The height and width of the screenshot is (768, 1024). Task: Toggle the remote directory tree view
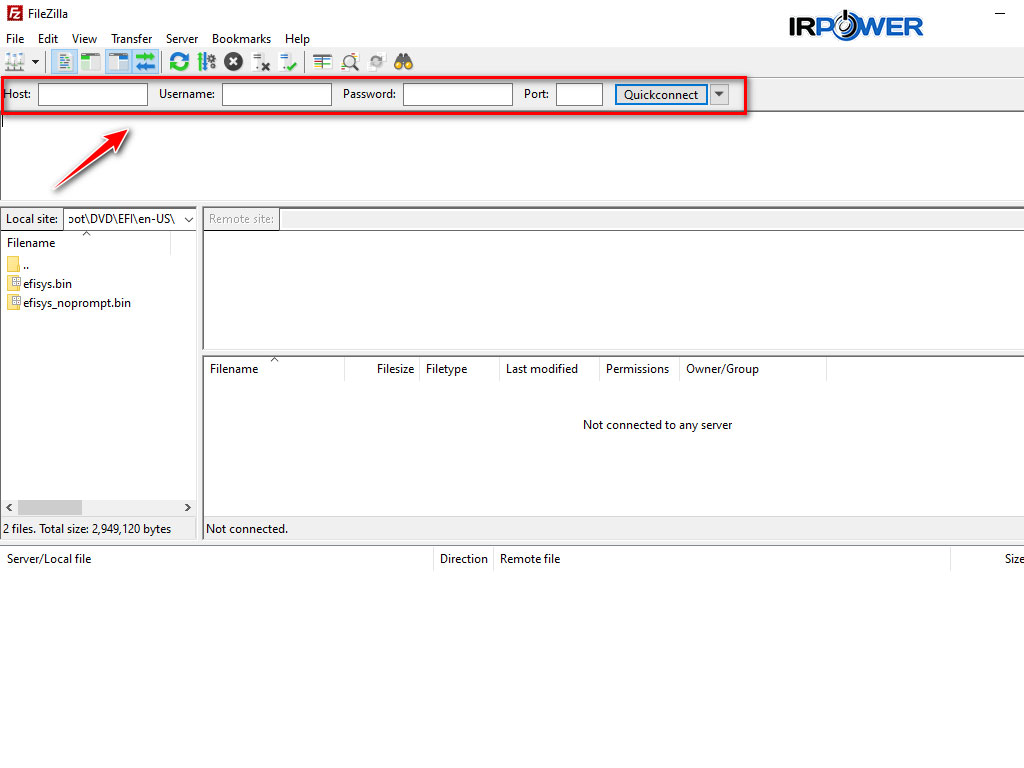[x=117, y=62]
